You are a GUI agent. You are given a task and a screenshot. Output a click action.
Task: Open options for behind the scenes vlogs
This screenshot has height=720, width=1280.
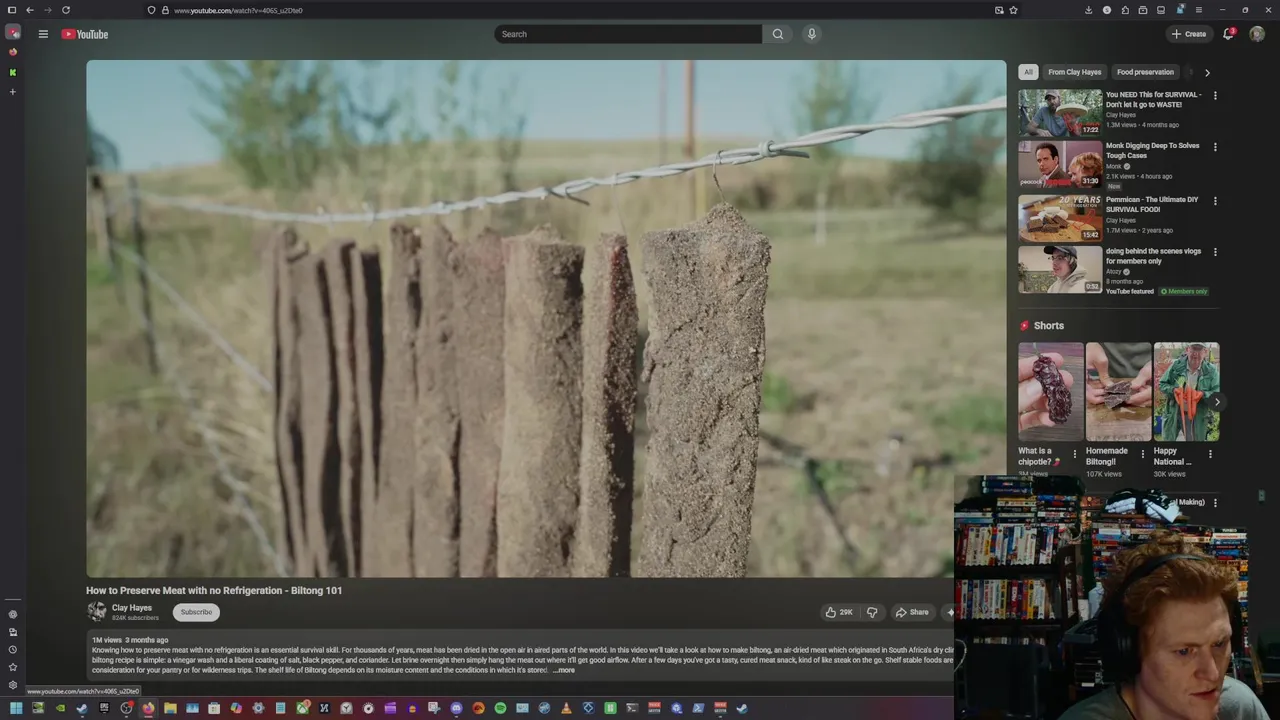(x=1215, y=252)
